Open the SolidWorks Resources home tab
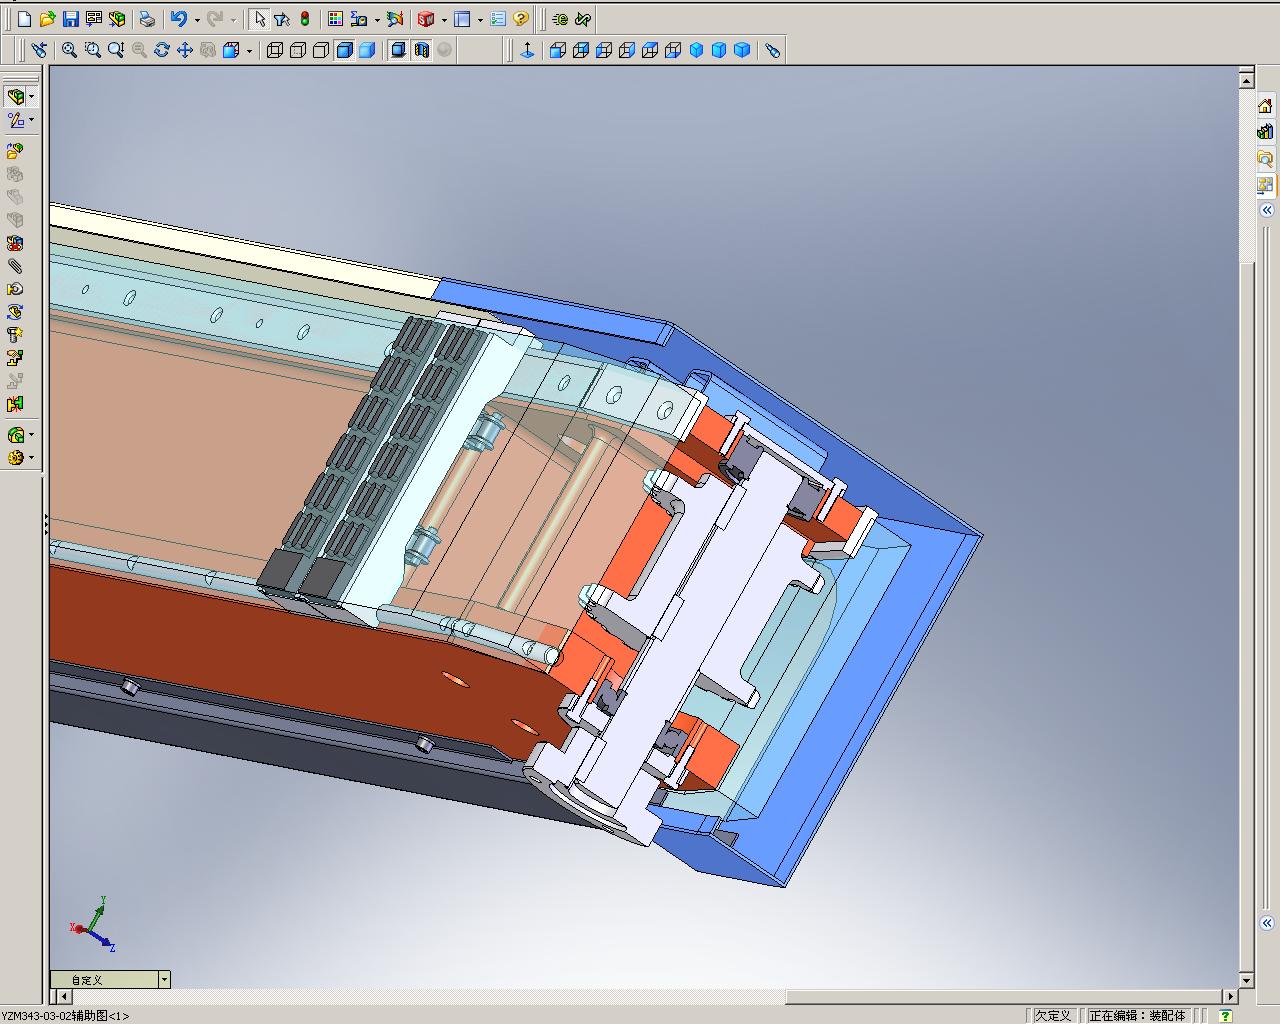 click(x=1266, y=106)
